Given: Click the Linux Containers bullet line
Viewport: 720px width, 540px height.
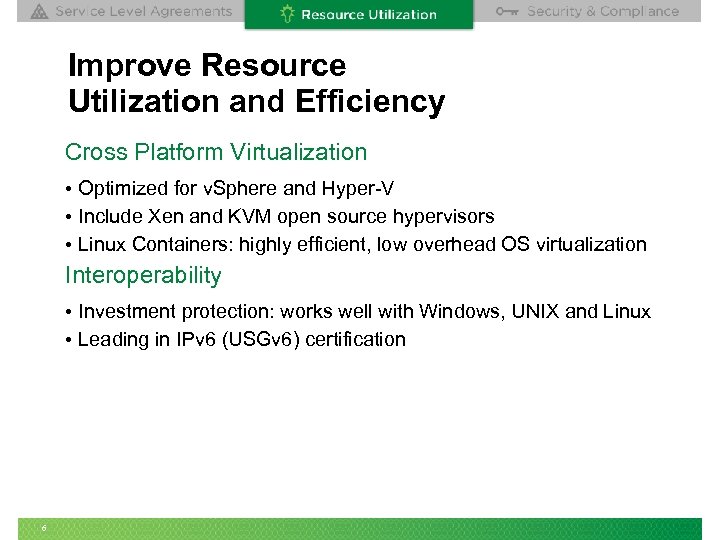Looking at the screenshot, I should pyautogui.click(x=356, y=244).
